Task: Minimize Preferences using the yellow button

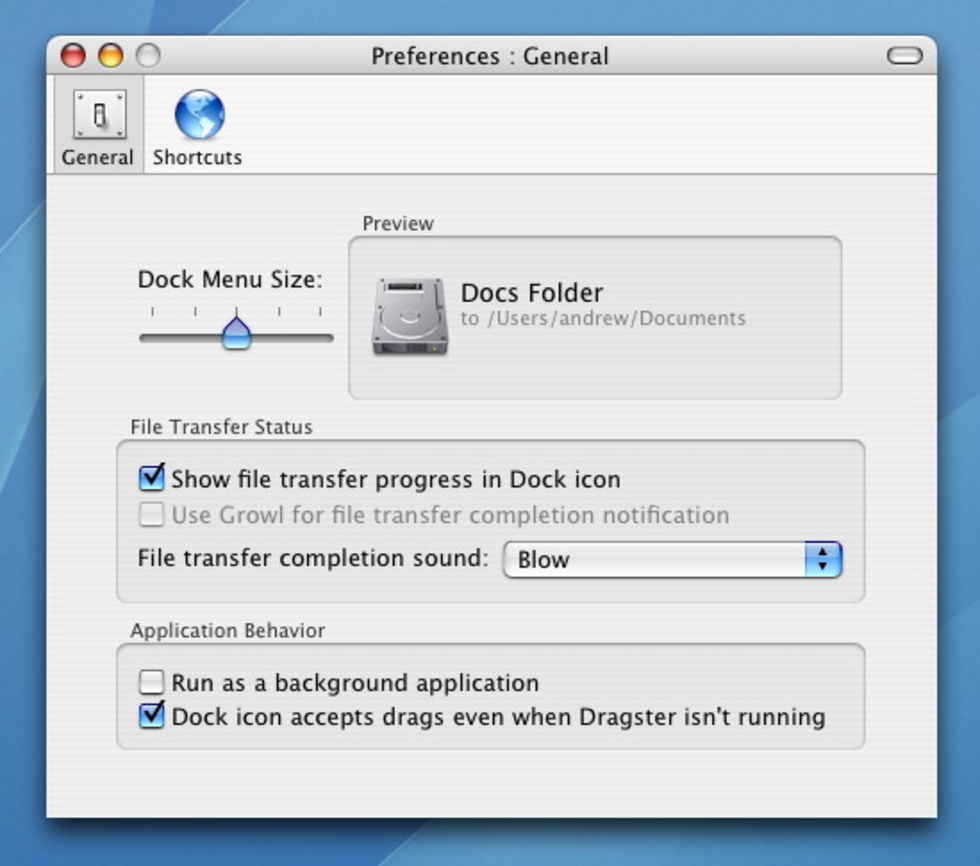Action: tap(110, 56)
